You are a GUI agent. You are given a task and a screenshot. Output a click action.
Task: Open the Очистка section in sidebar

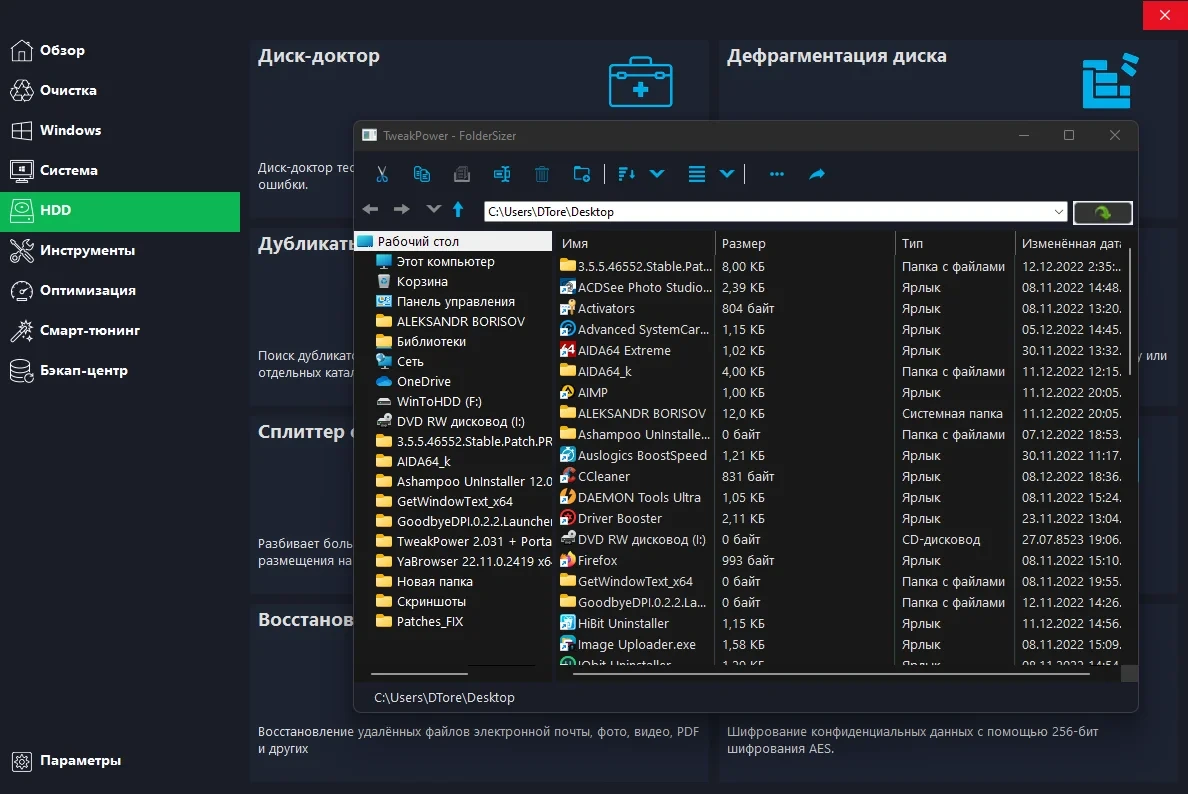click(120, 90)
